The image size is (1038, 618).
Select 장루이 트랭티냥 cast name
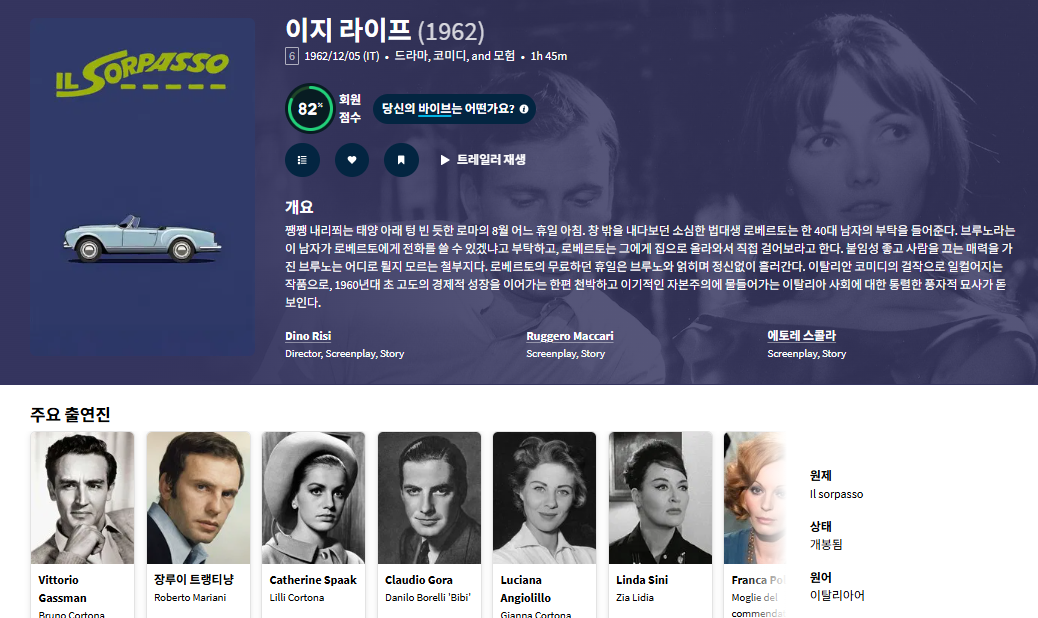pyautogui.click(x=194, y=580)
